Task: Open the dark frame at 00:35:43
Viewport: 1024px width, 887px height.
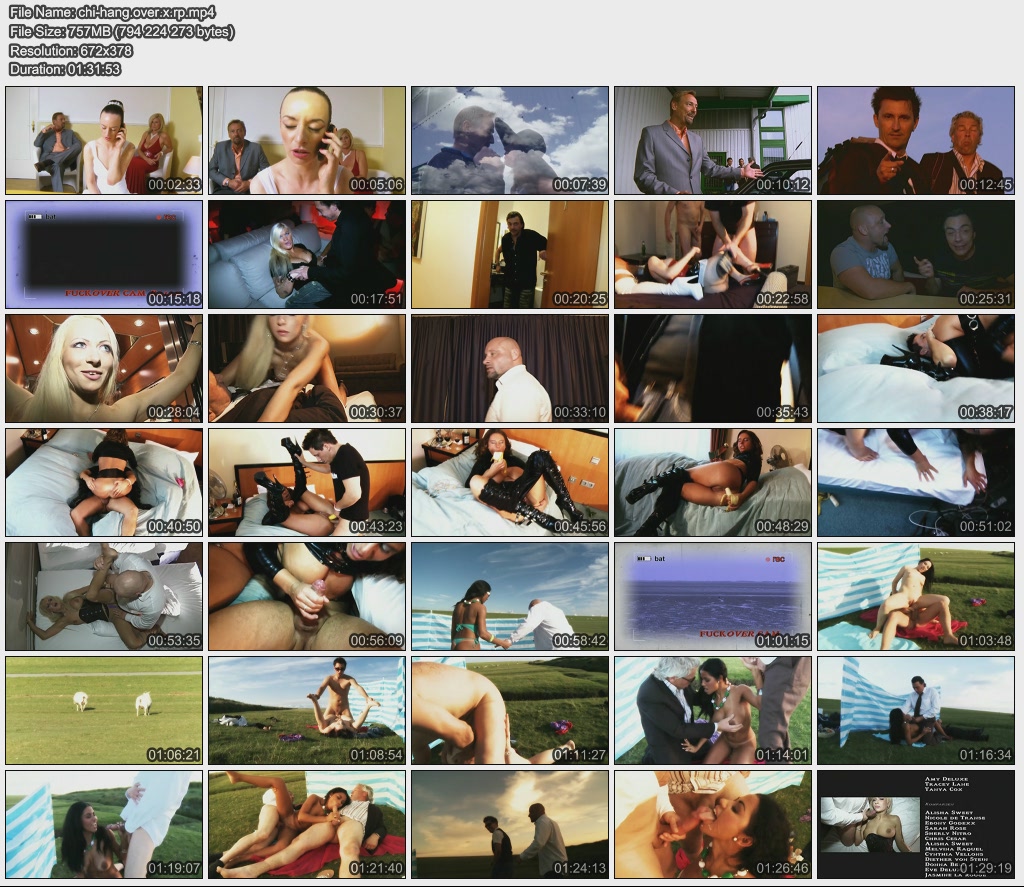Action: coord(712,368)
